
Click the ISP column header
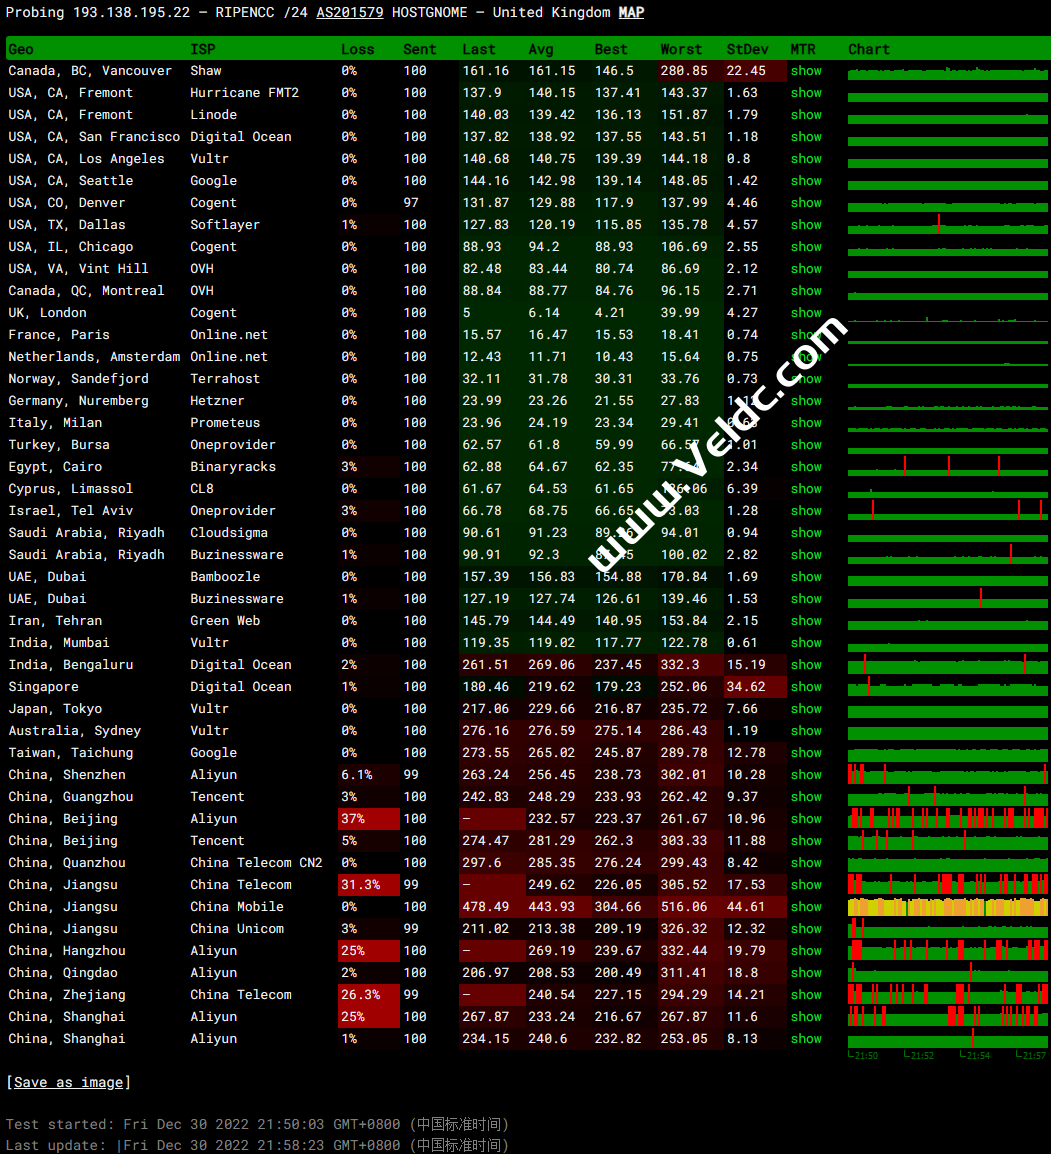203,49
